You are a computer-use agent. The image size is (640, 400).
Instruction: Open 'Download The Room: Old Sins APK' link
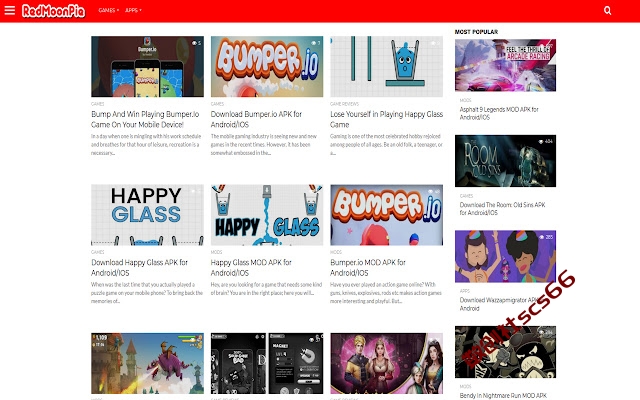point(502,209)
